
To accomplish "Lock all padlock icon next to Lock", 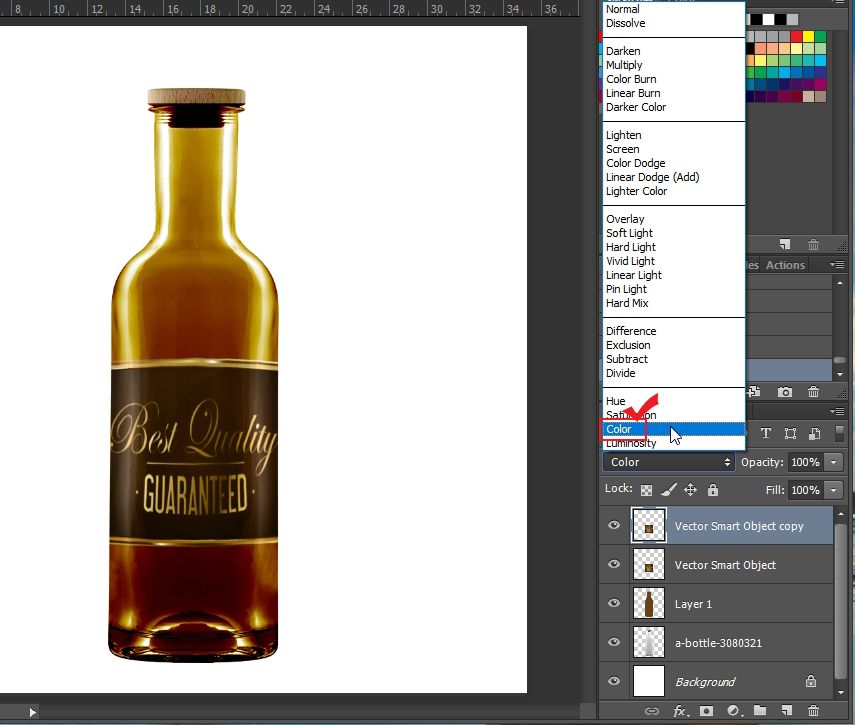I will tap(713, 490).
